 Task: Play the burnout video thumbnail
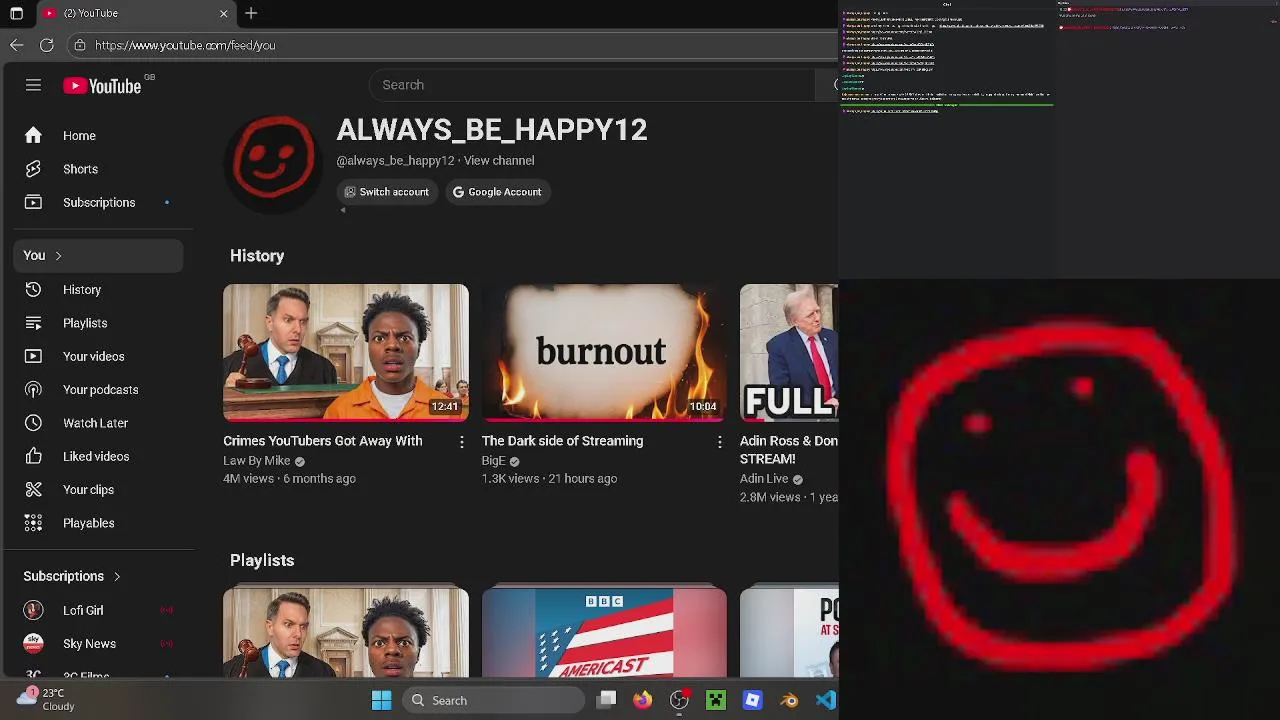pyautogui.click(x=604, y=353)
